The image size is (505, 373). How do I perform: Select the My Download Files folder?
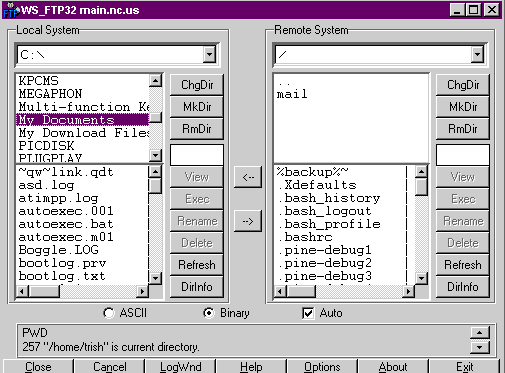(82, 133)
